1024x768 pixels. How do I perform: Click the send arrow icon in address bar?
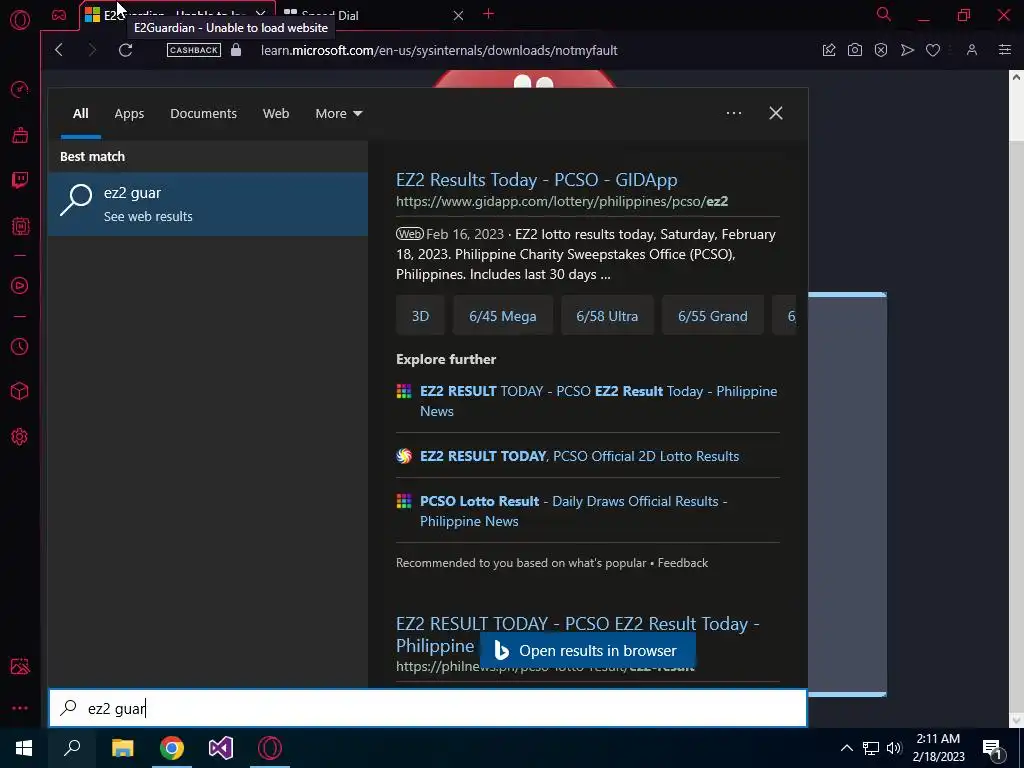click(907, 50)
